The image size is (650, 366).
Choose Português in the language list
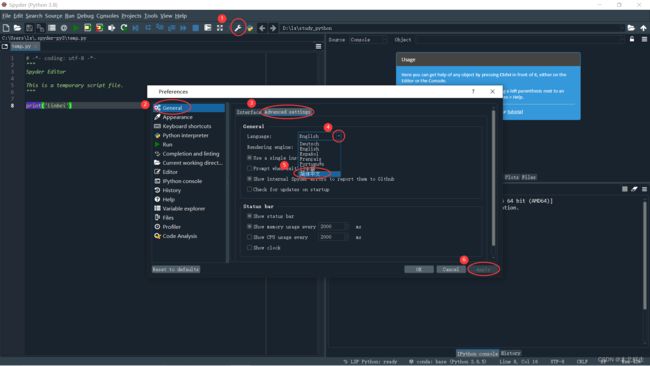click(x=312, y=164)
